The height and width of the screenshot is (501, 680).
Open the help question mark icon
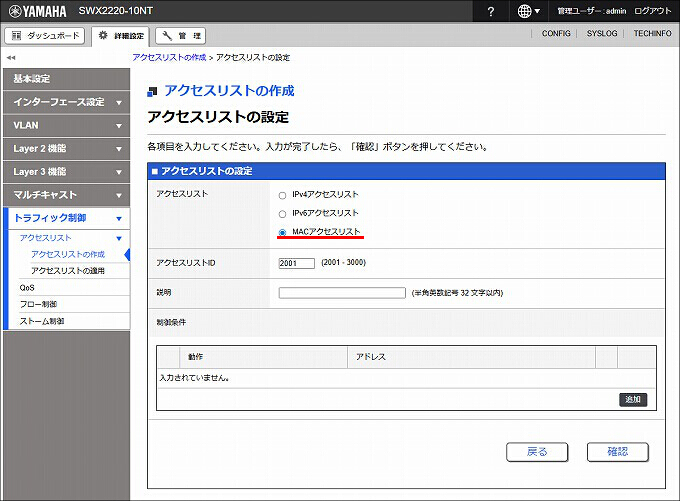(490, 11)
